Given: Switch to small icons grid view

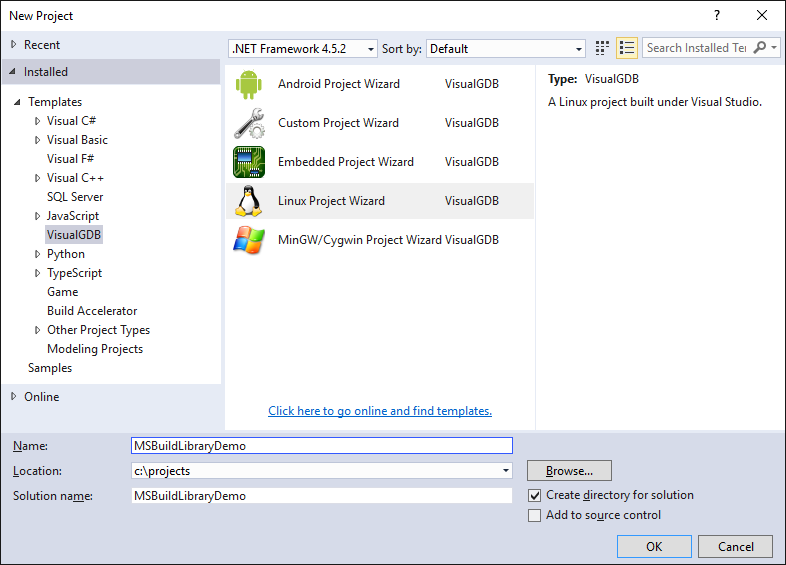Looking at the screenshot, I should point(602,48).
